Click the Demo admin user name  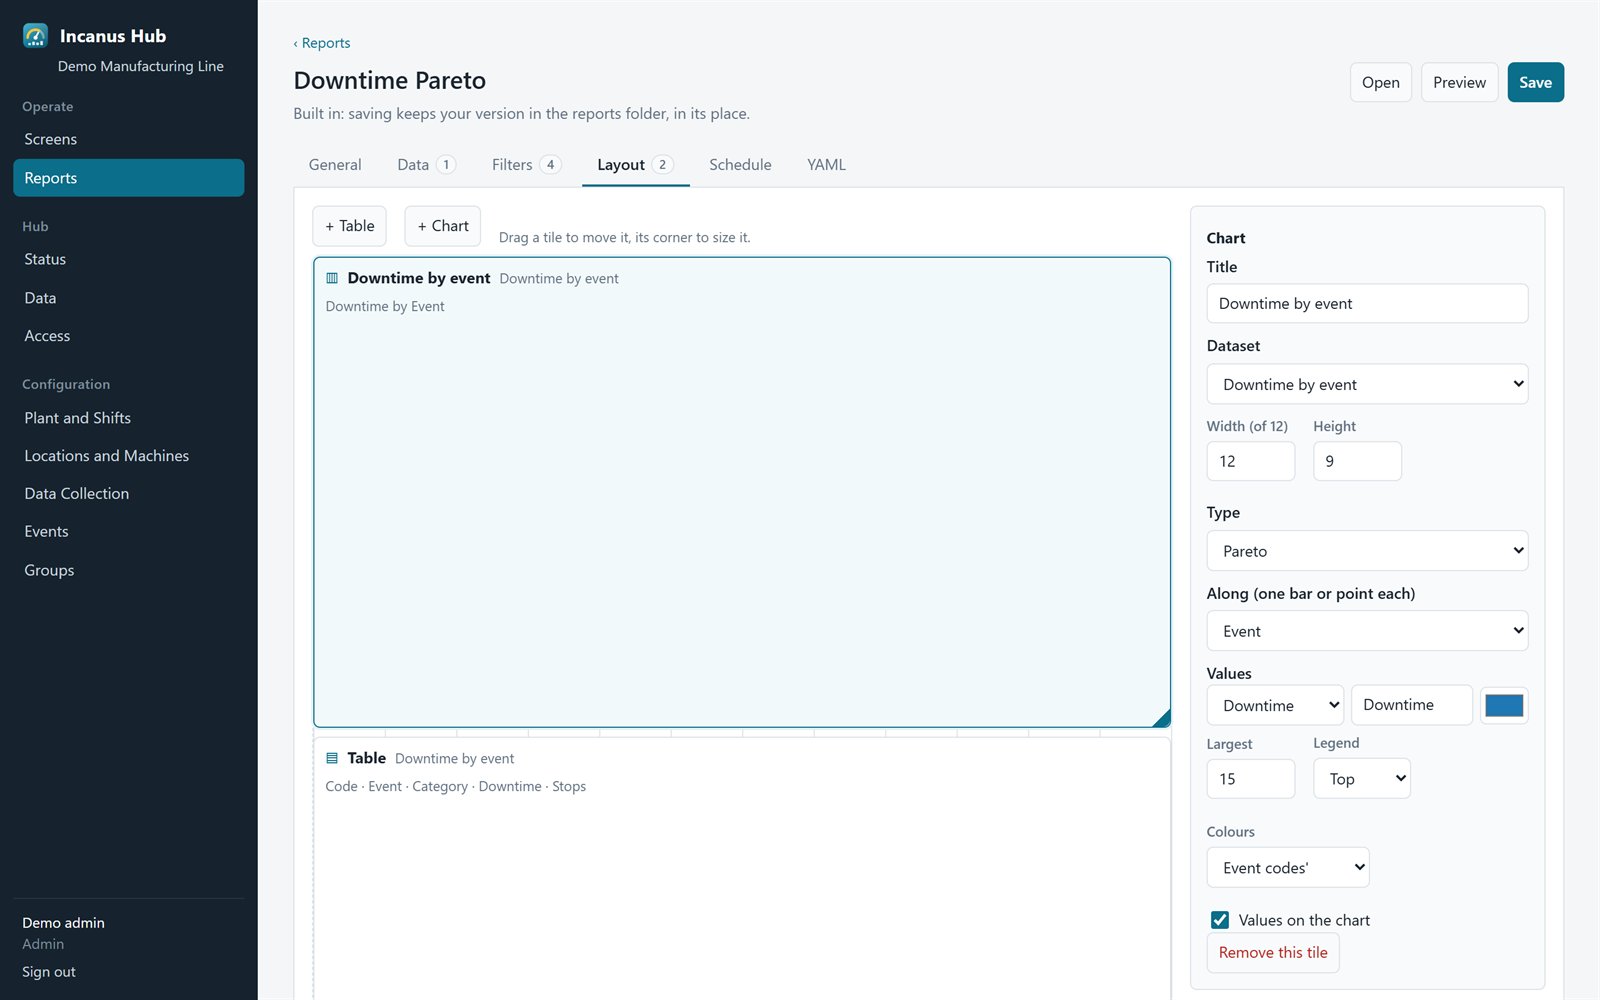pyautogui.click(x=63, y=923)
